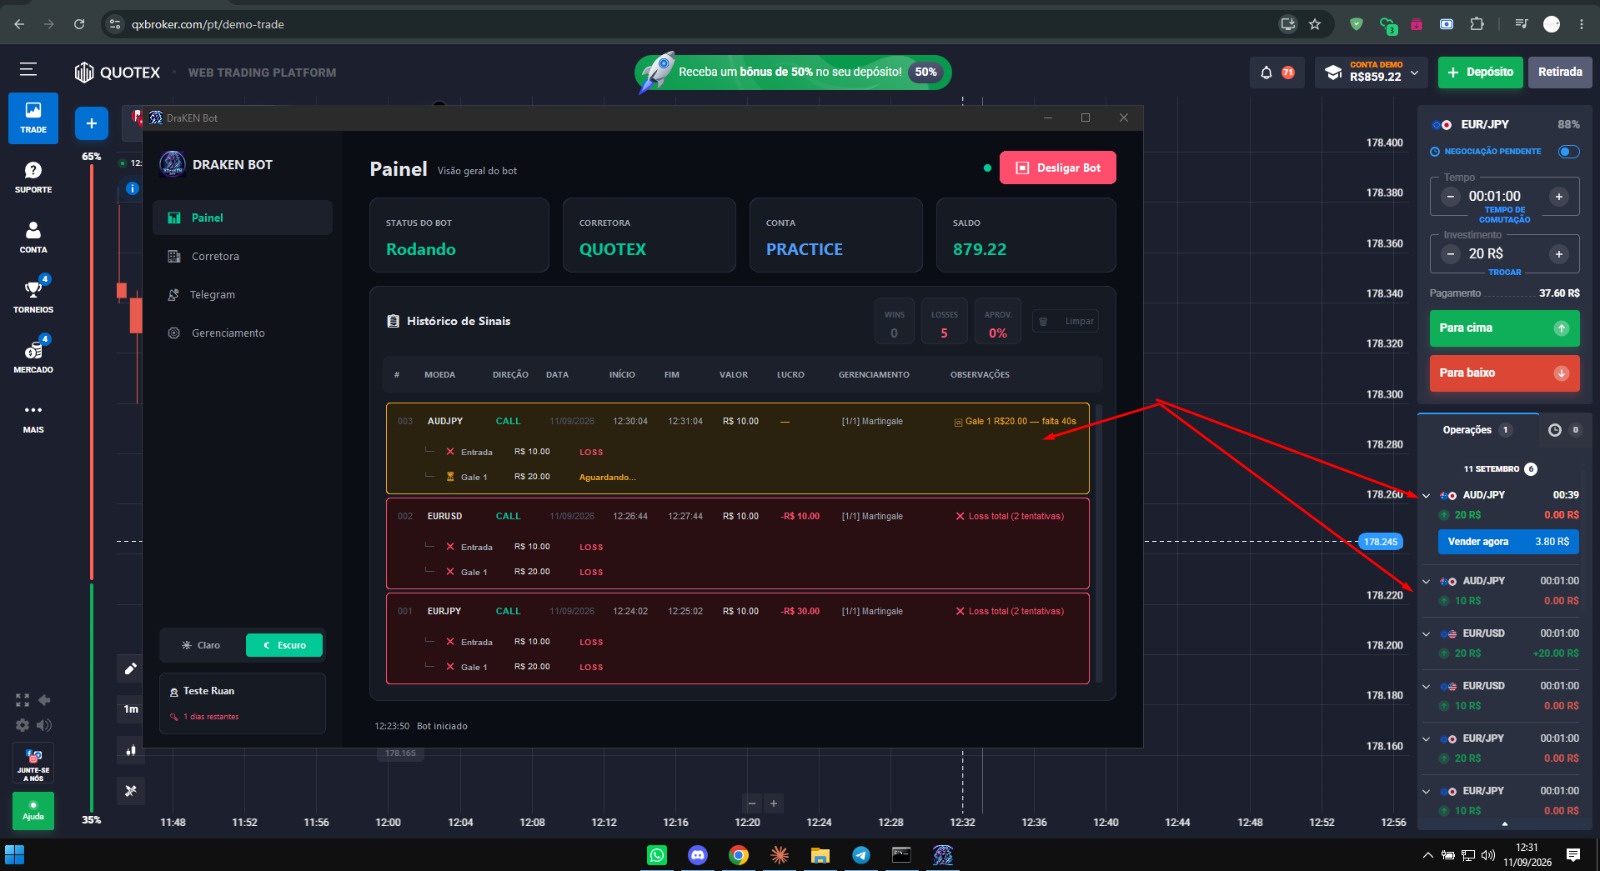
Task: Increase the investment amount with plus
Action: (x=1558, y=254)
